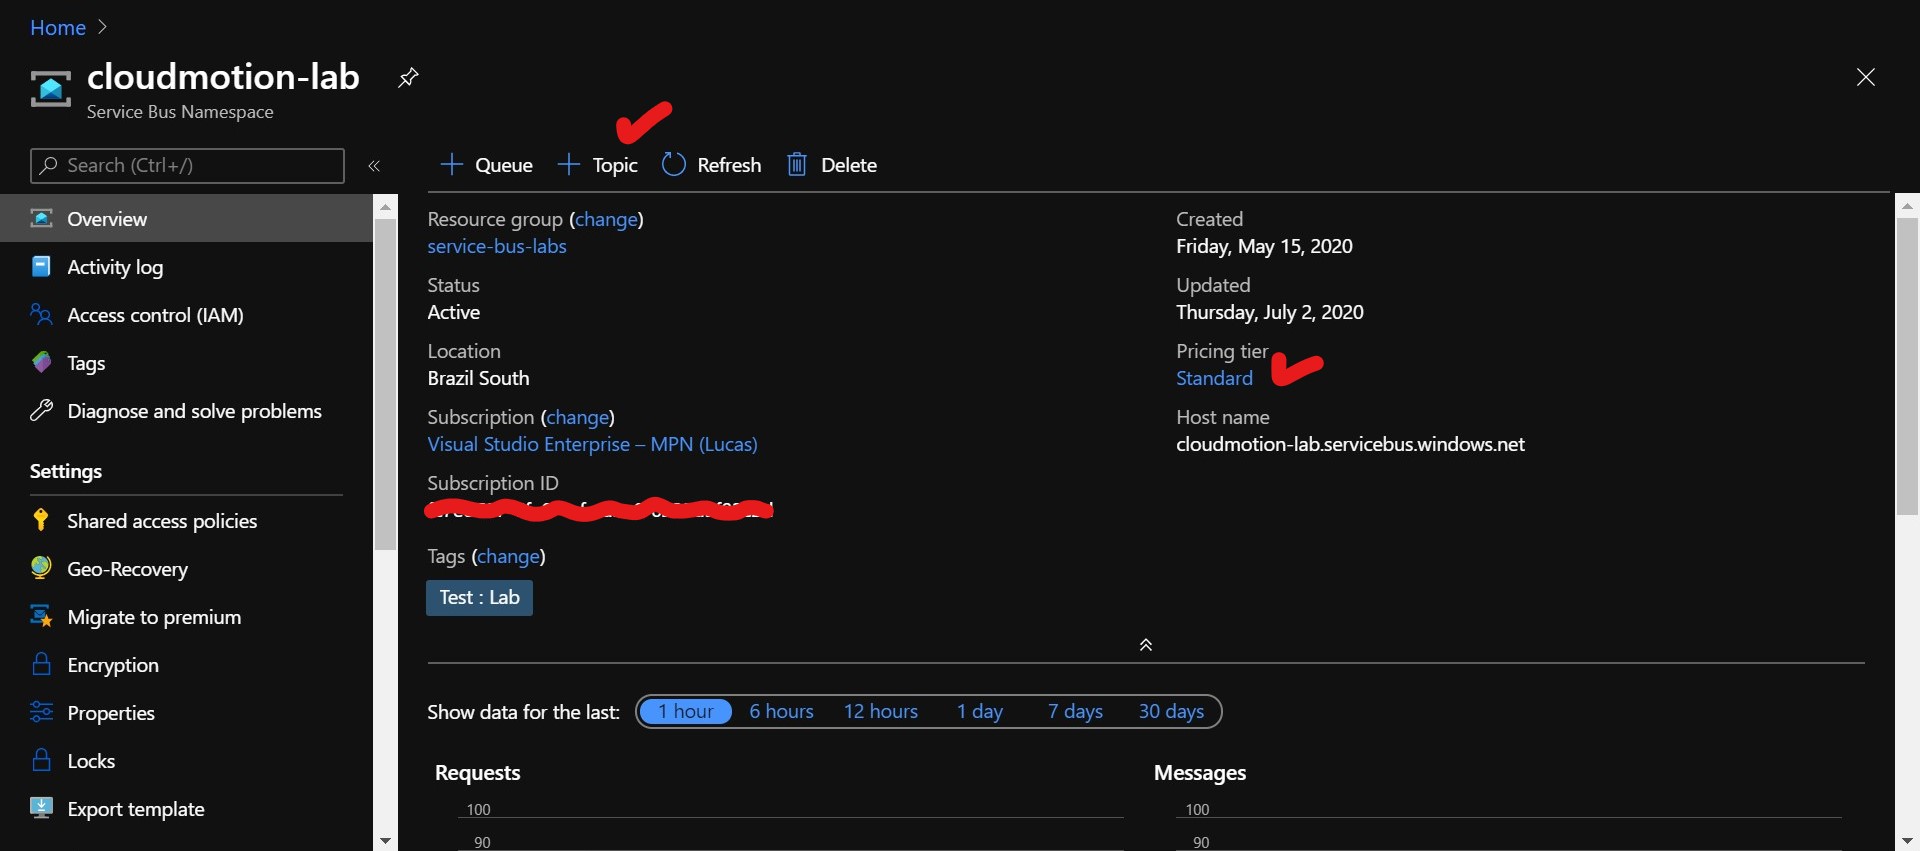The height and width of the screenshot is (851, 1920).
Task: Change the Subscription
Action: click(577, 417)
